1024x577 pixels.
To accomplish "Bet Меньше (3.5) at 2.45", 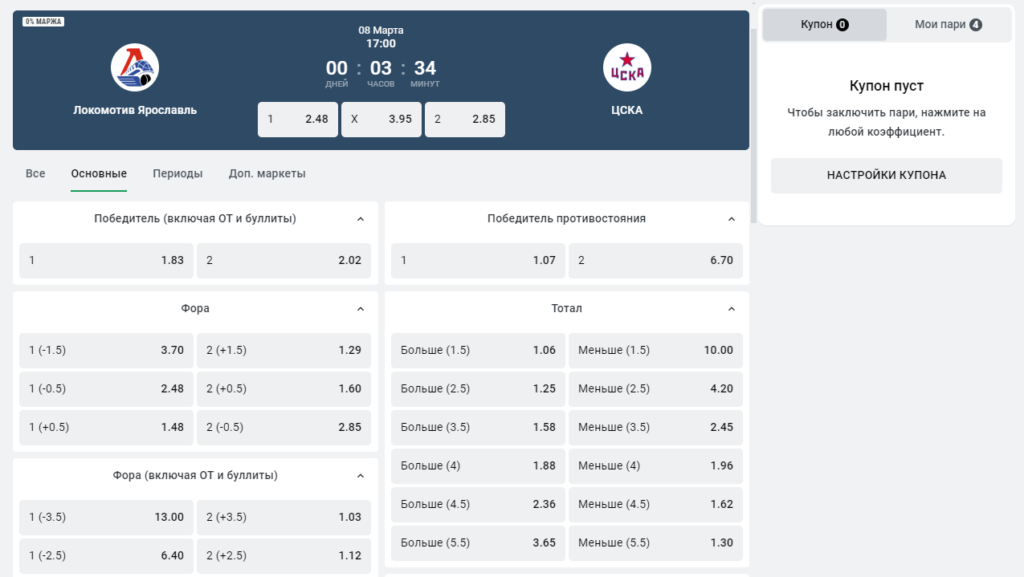I will pos(656,428).
